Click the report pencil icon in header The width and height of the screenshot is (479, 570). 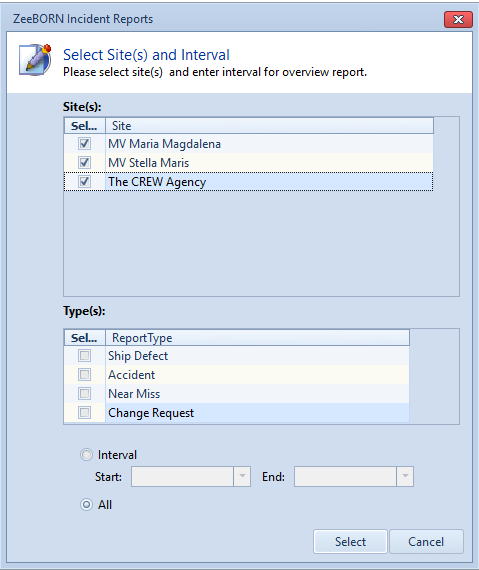35,60
